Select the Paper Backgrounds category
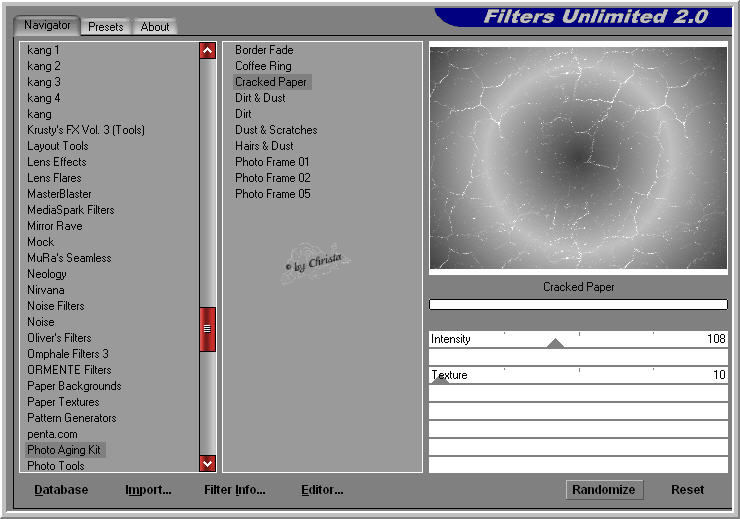The height and width of the screenshot is (519, 740). (x=74, y=387)
